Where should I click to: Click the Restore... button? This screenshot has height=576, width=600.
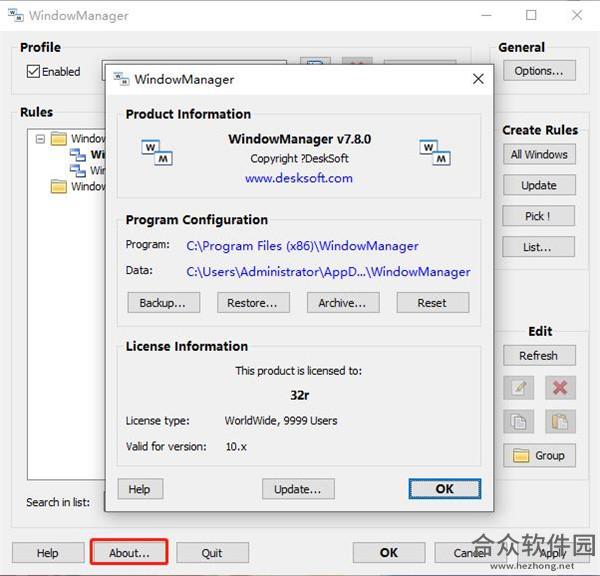click(x=253, y=303)
